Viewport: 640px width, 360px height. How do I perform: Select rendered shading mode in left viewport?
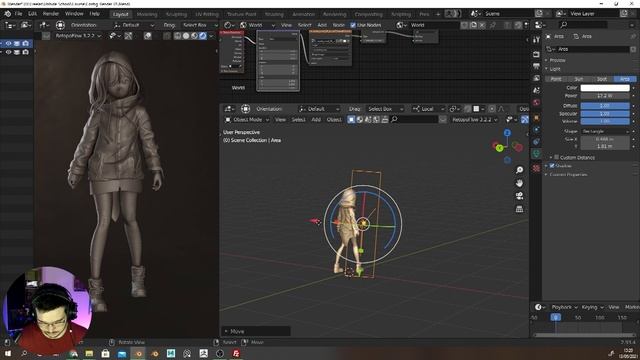203,36
